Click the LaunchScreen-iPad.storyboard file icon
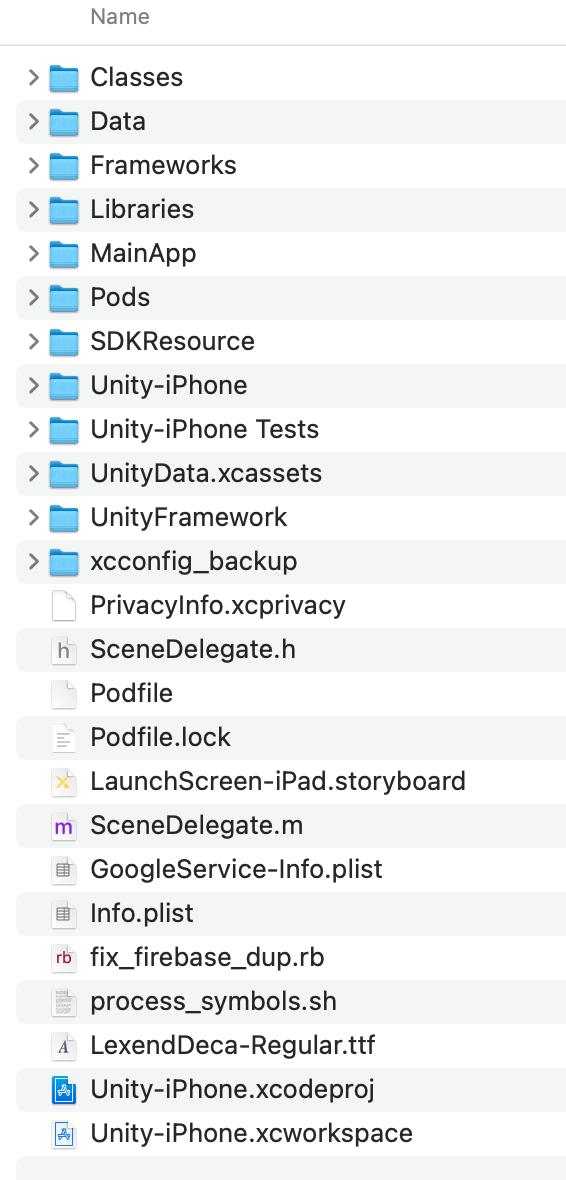Viewport: 566px width, 1180px height. pos(64,782)
